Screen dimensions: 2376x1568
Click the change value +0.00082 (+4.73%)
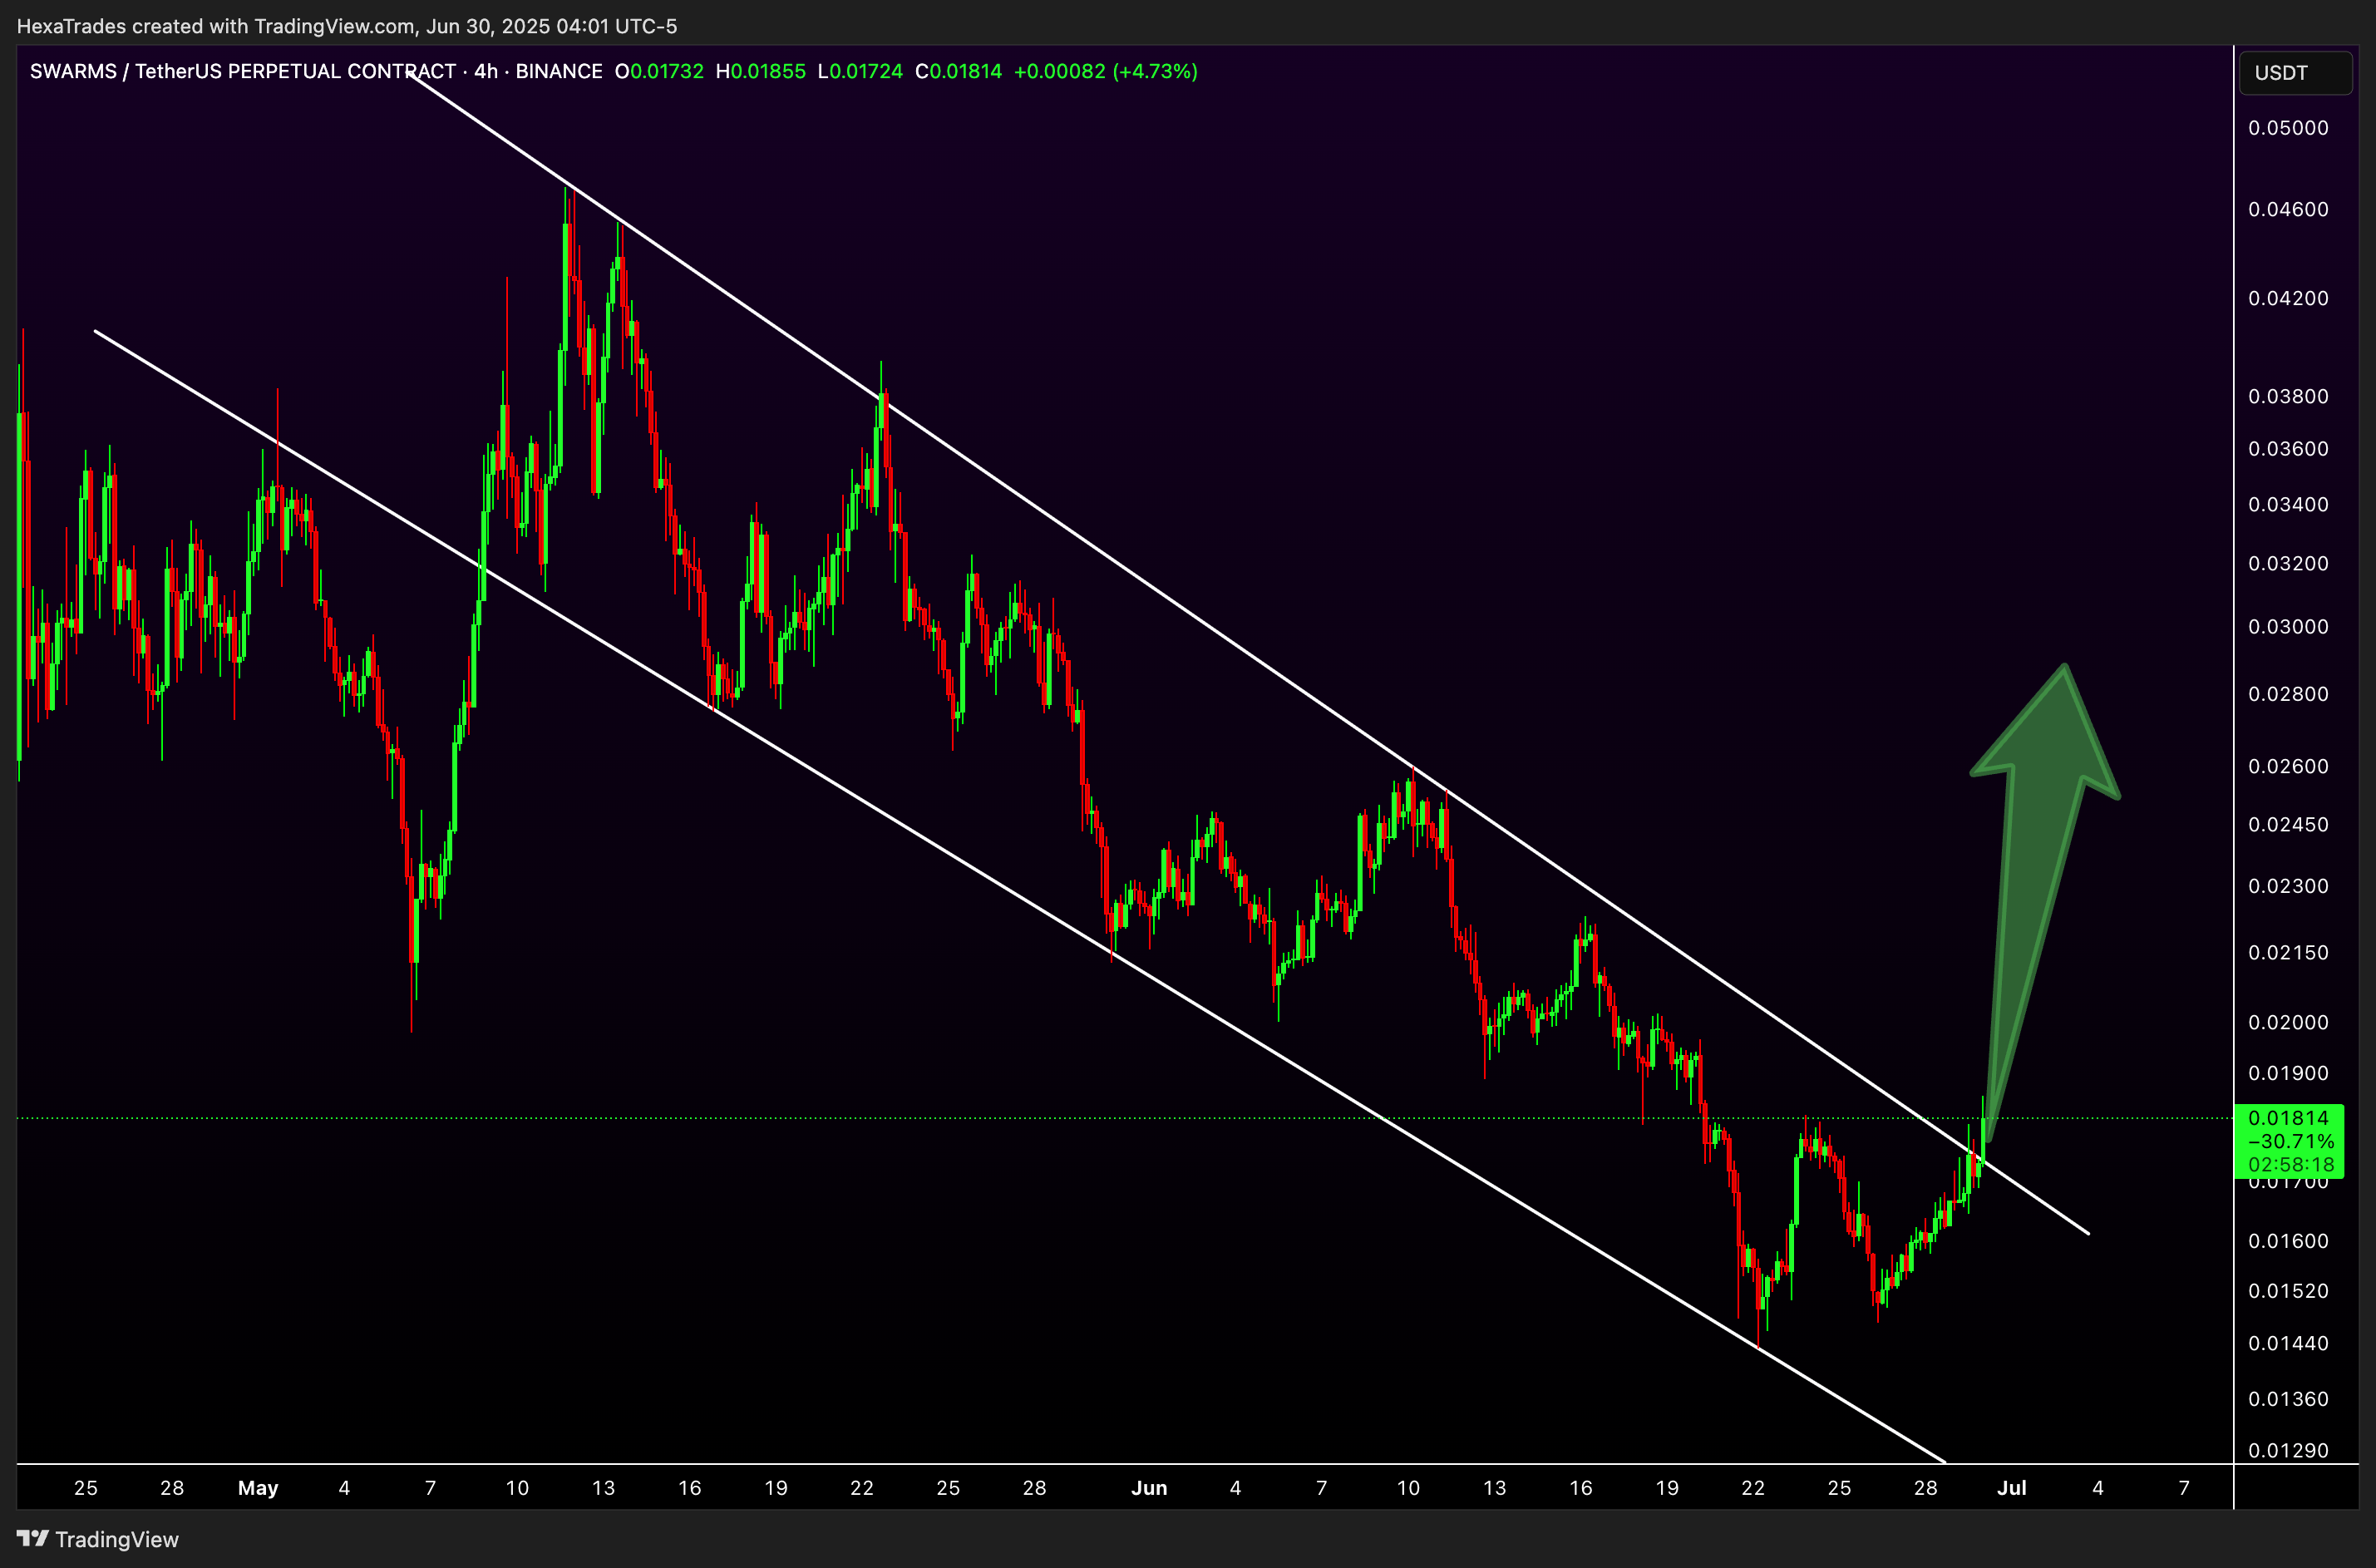pos(1106,71)
